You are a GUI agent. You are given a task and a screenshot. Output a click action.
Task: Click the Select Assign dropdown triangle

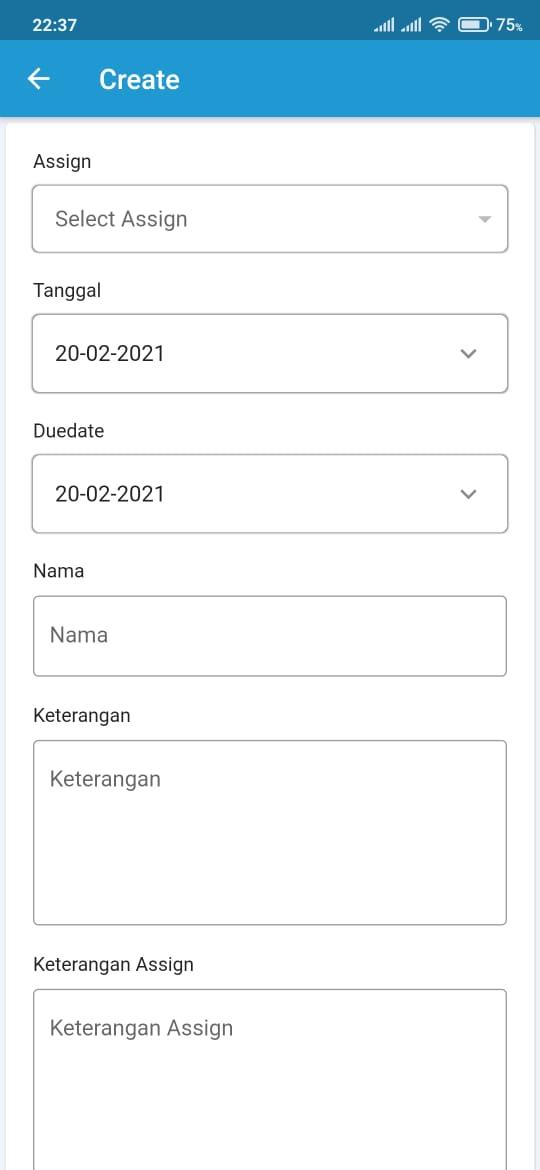pyautogui.click(x=485, y=219)
